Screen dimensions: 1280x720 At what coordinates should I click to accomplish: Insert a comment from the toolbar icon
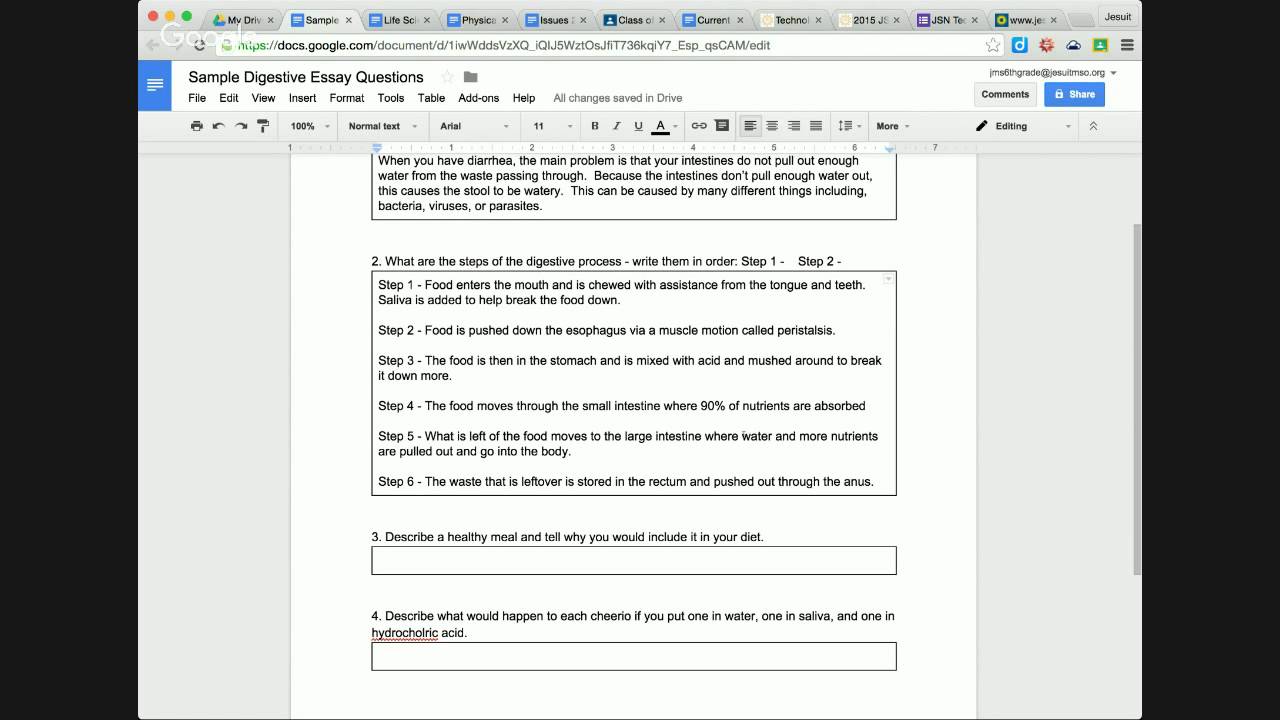pyautogui.click(x=721, y=126)
